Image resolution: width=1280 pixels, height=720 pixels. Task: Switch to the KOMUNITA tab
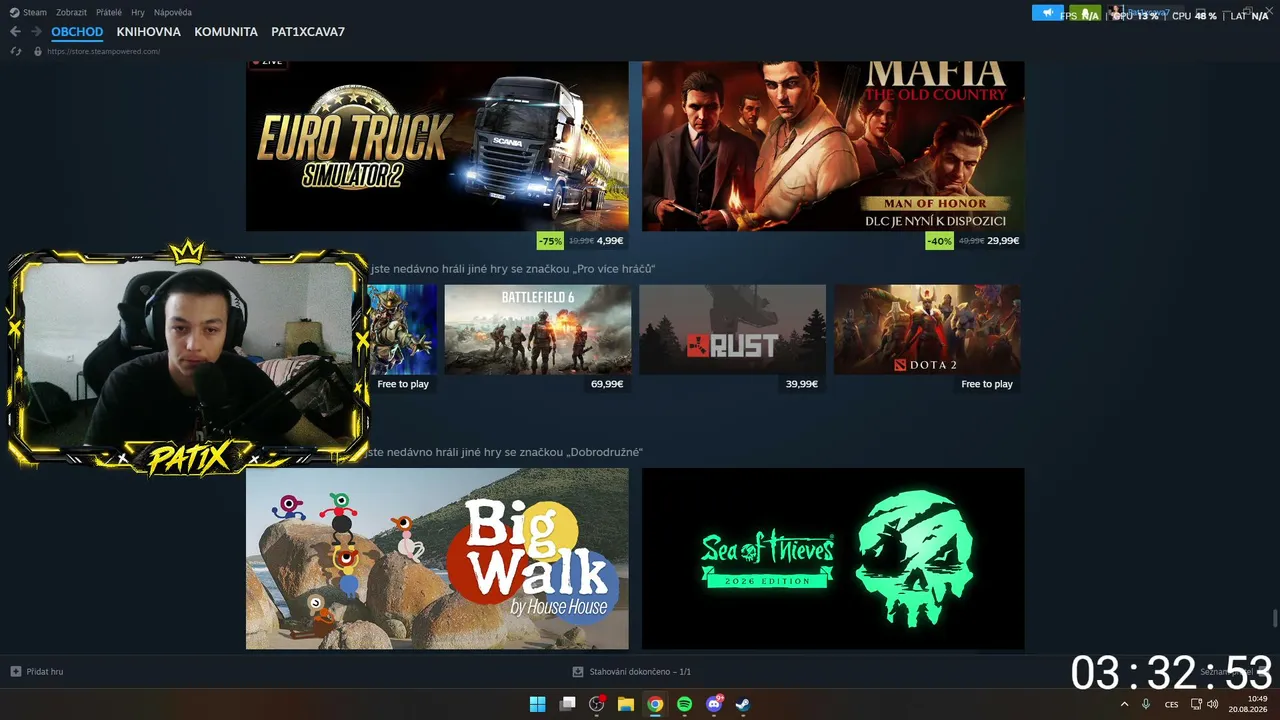point(226,32)
